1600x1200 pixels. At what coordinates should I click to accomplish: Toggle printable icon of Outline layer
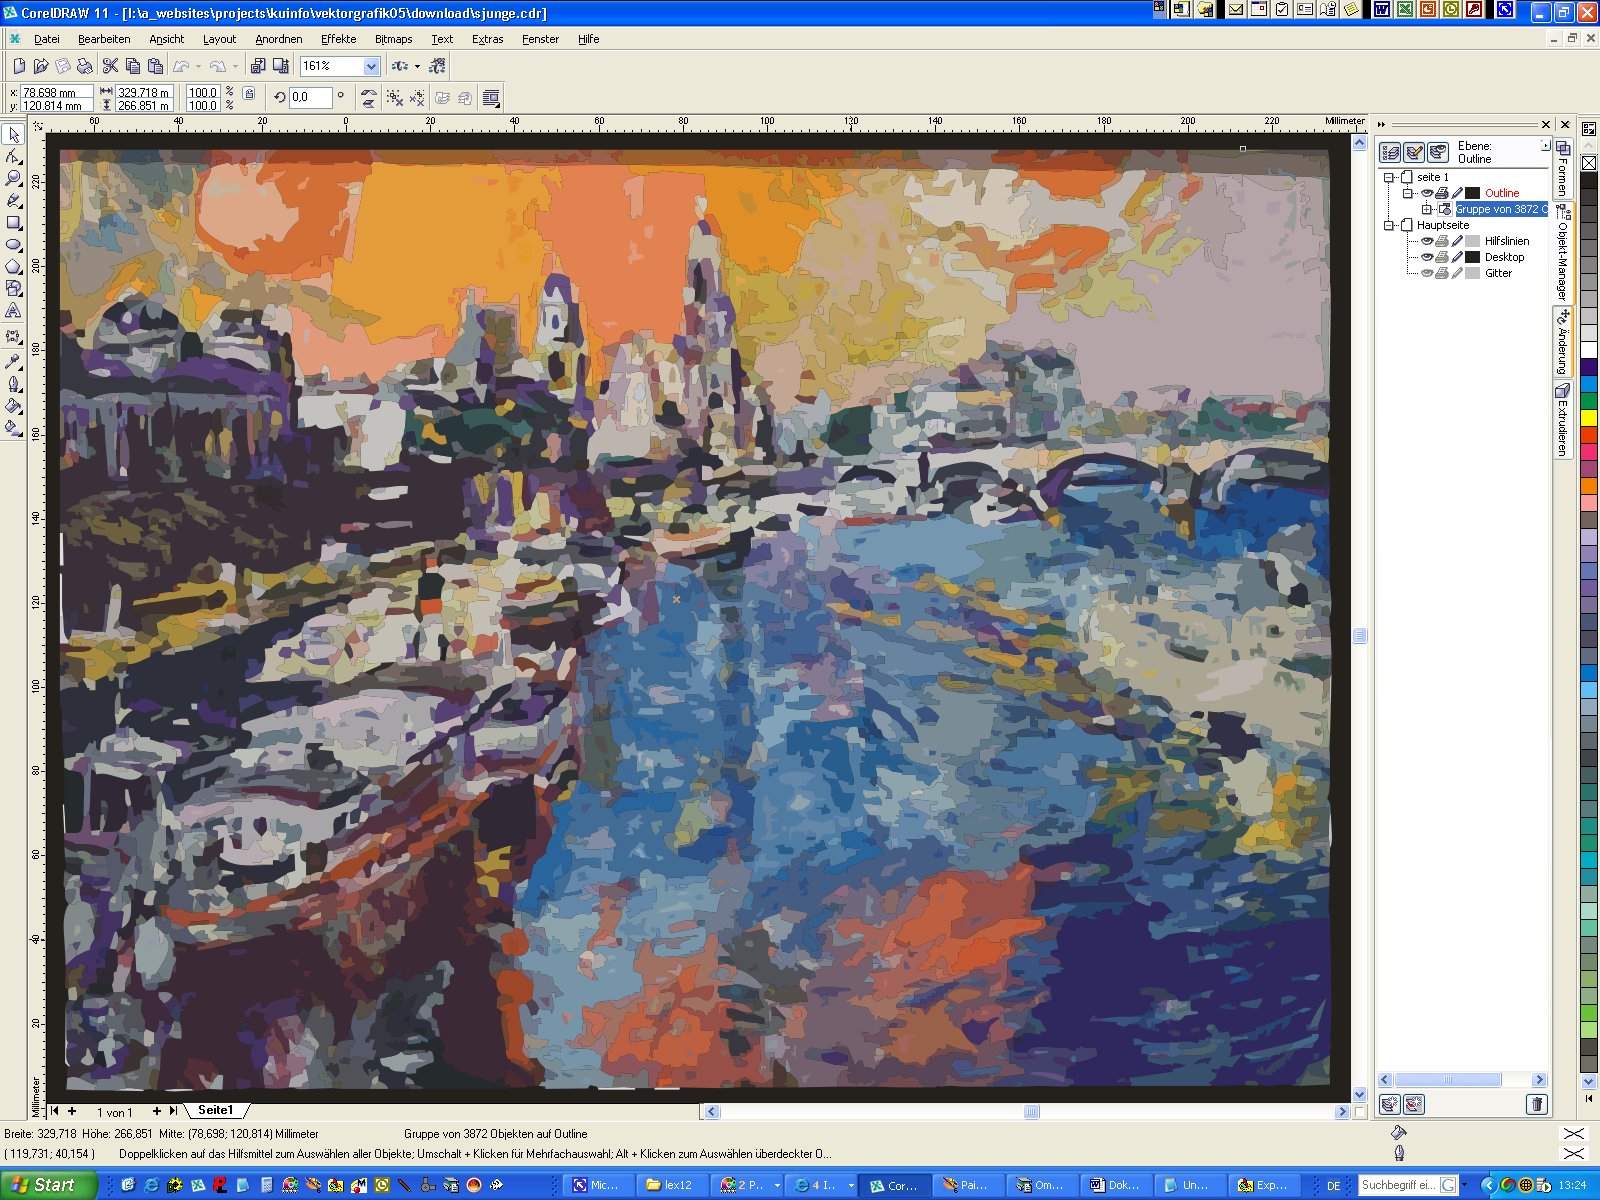[x=1442, y=193]
